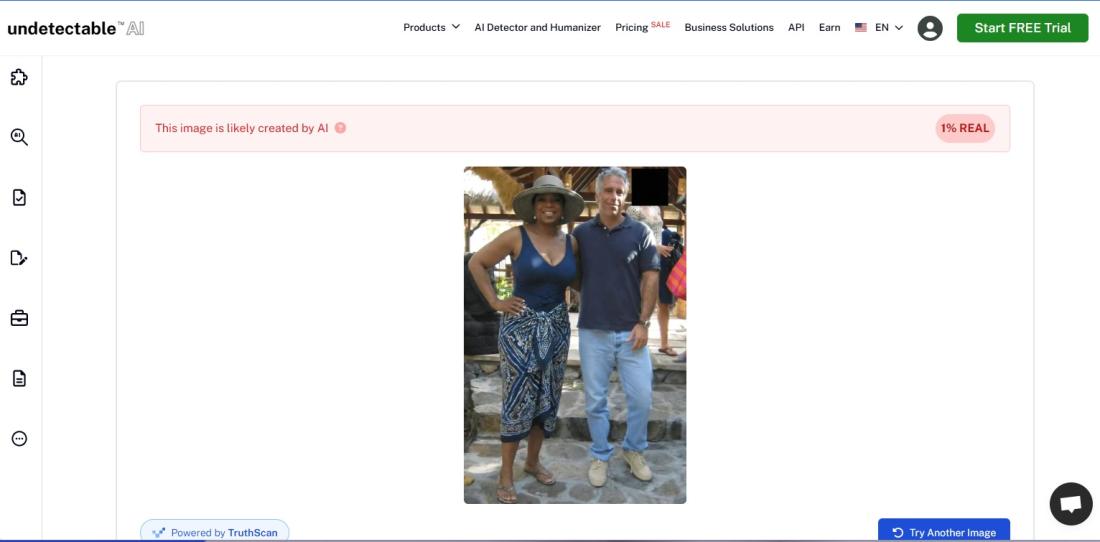Click the text document sidebar icon
The height and width of the screenshot is (542, 1100).
pos(19,378)
